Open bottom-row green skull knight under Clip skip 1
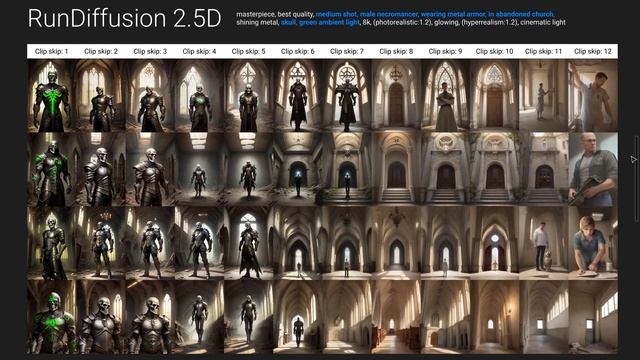This screenshot has width=640, height=360. pyautogui.click(x=51, y=317)
